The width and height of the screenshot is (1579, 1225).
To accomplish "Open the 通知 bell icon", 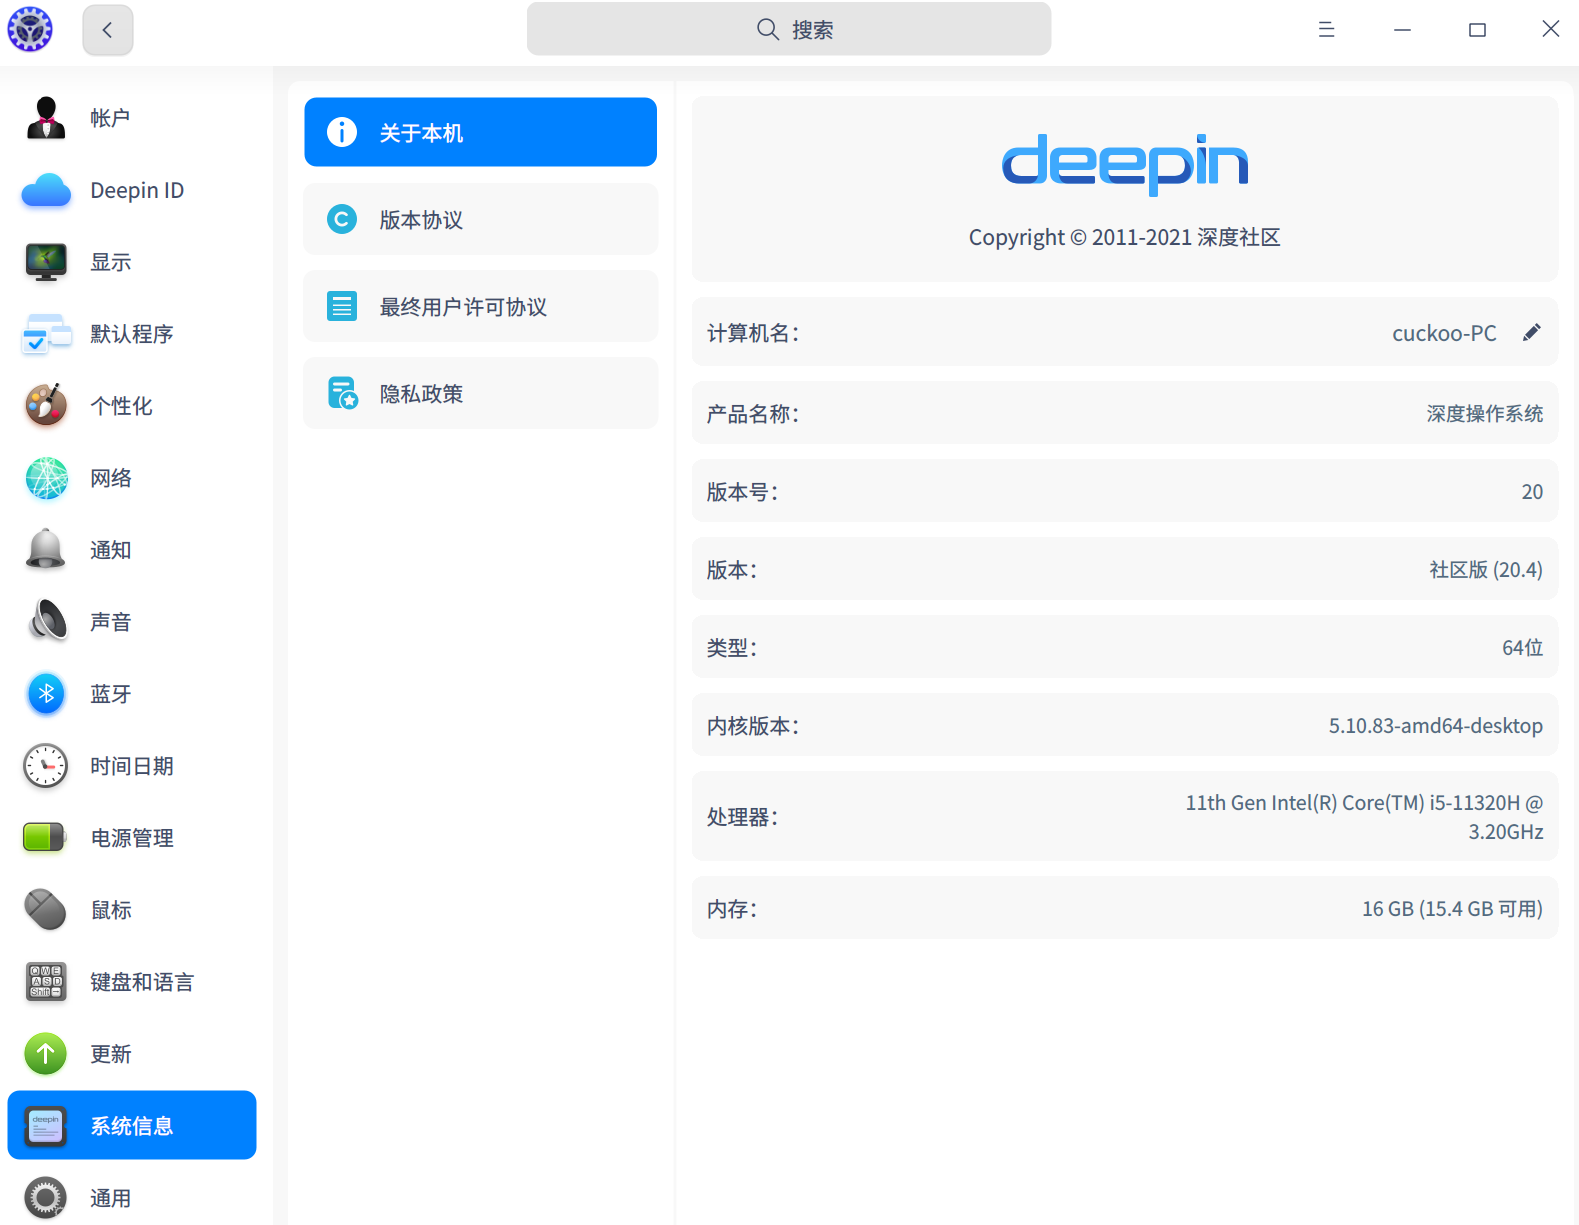I will pyautogui.click(x=46, y=550).
